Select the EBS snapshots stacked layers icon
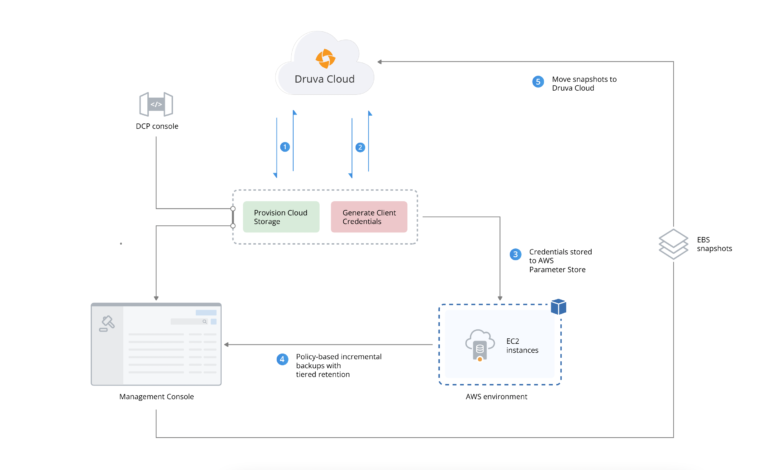This screenshot has width=768, height=470. click(672, 242)
